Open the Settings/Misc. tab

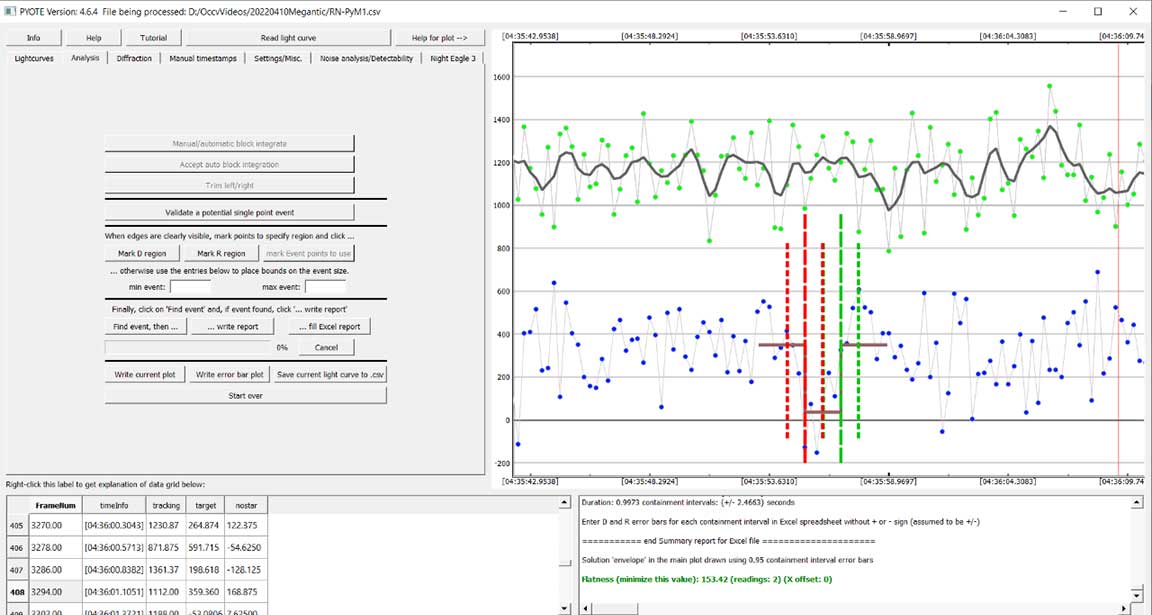pyautogui.click(x=278, y=59)
